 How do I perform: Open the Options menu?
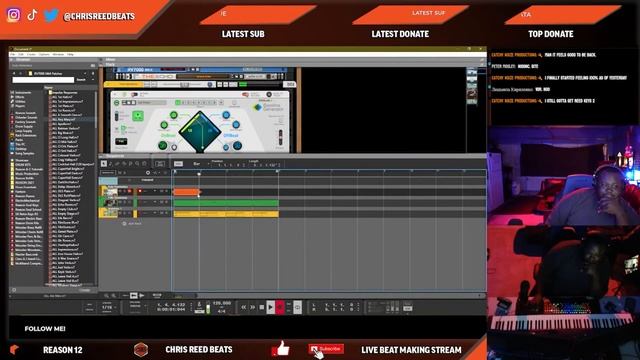[44, 54]
